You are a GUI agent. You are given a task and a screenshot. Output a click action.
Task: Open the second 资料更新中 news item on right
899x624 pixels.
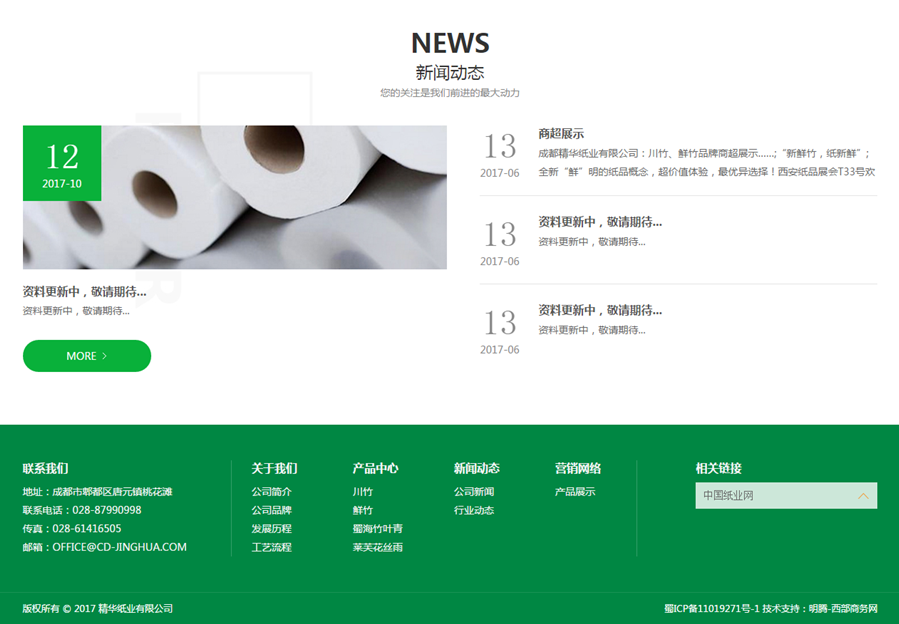click(x=599, y=222)
